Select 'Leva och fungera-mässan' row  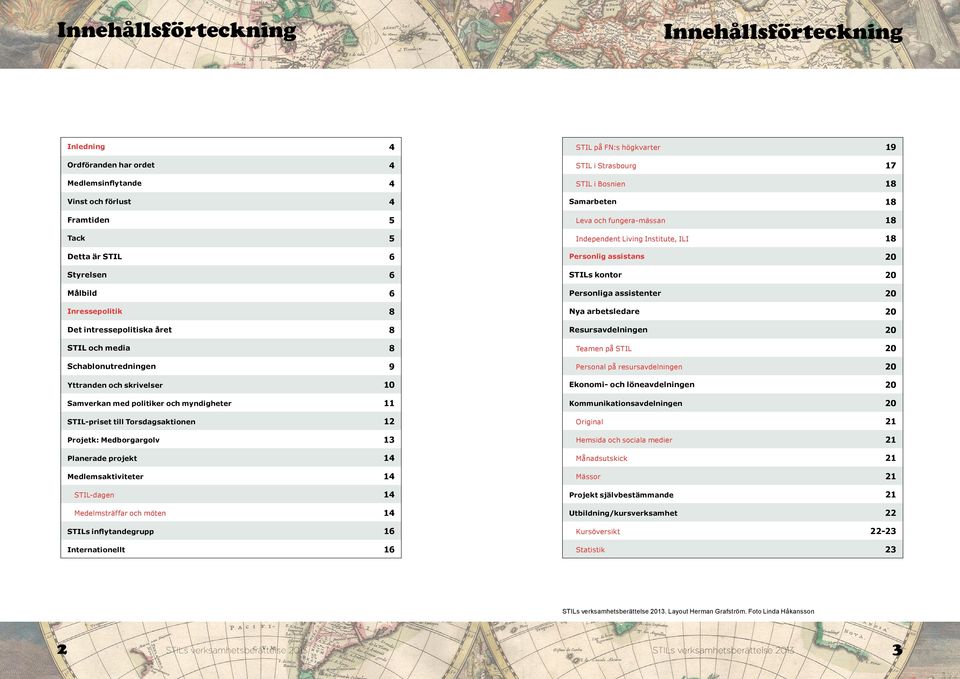click(x=733, y=220)
